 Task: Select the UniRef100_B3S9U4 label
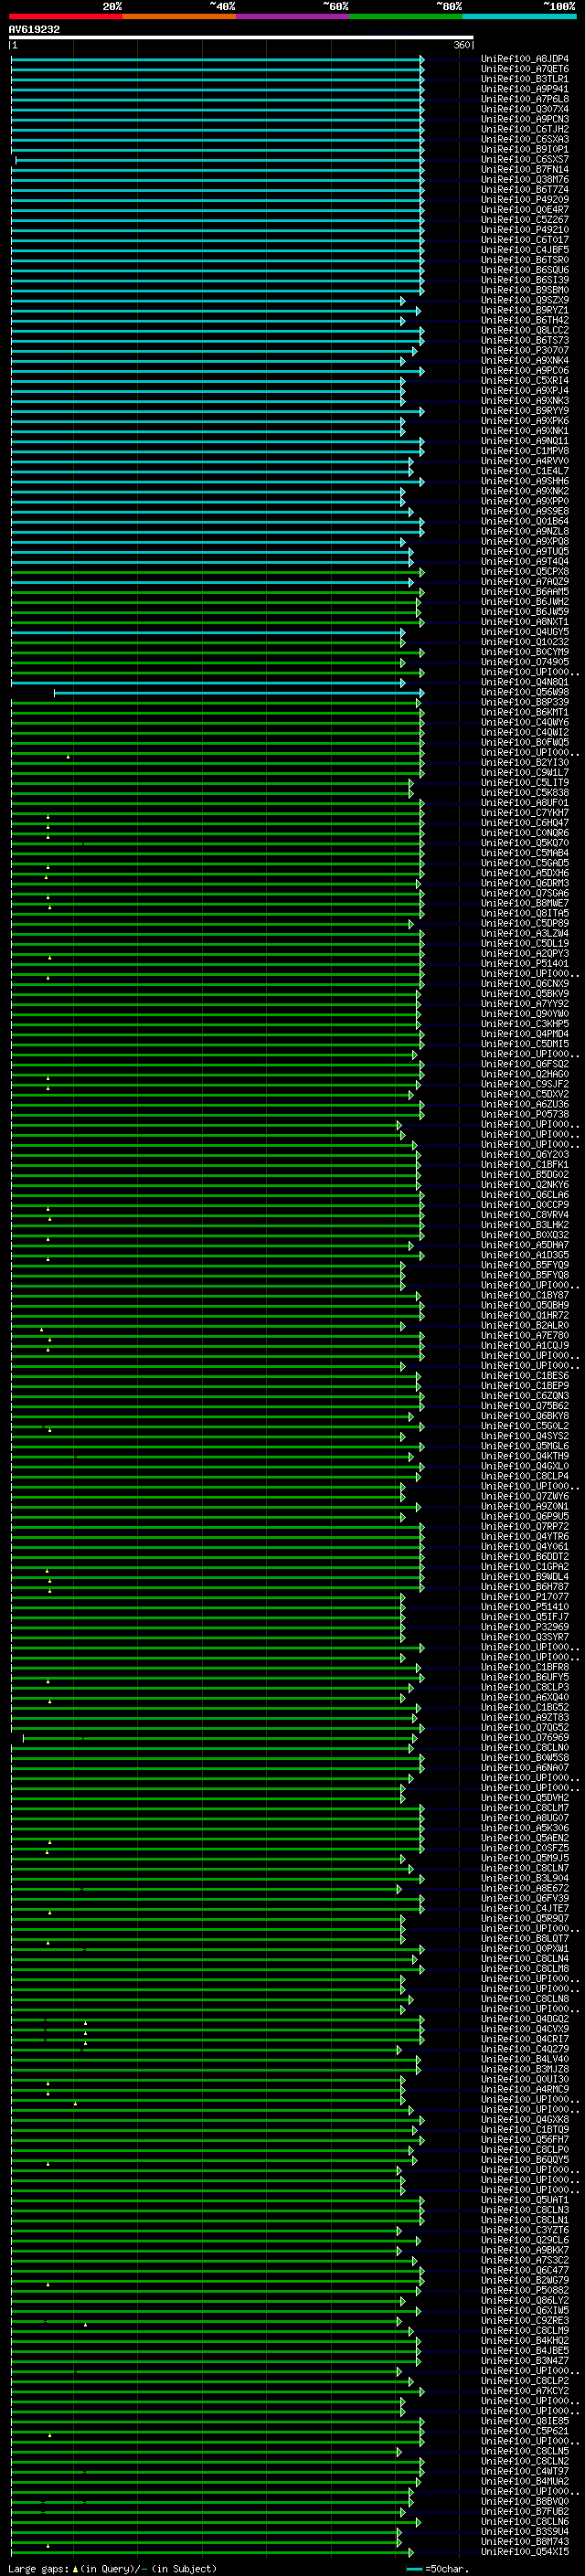click(525, 2531)
